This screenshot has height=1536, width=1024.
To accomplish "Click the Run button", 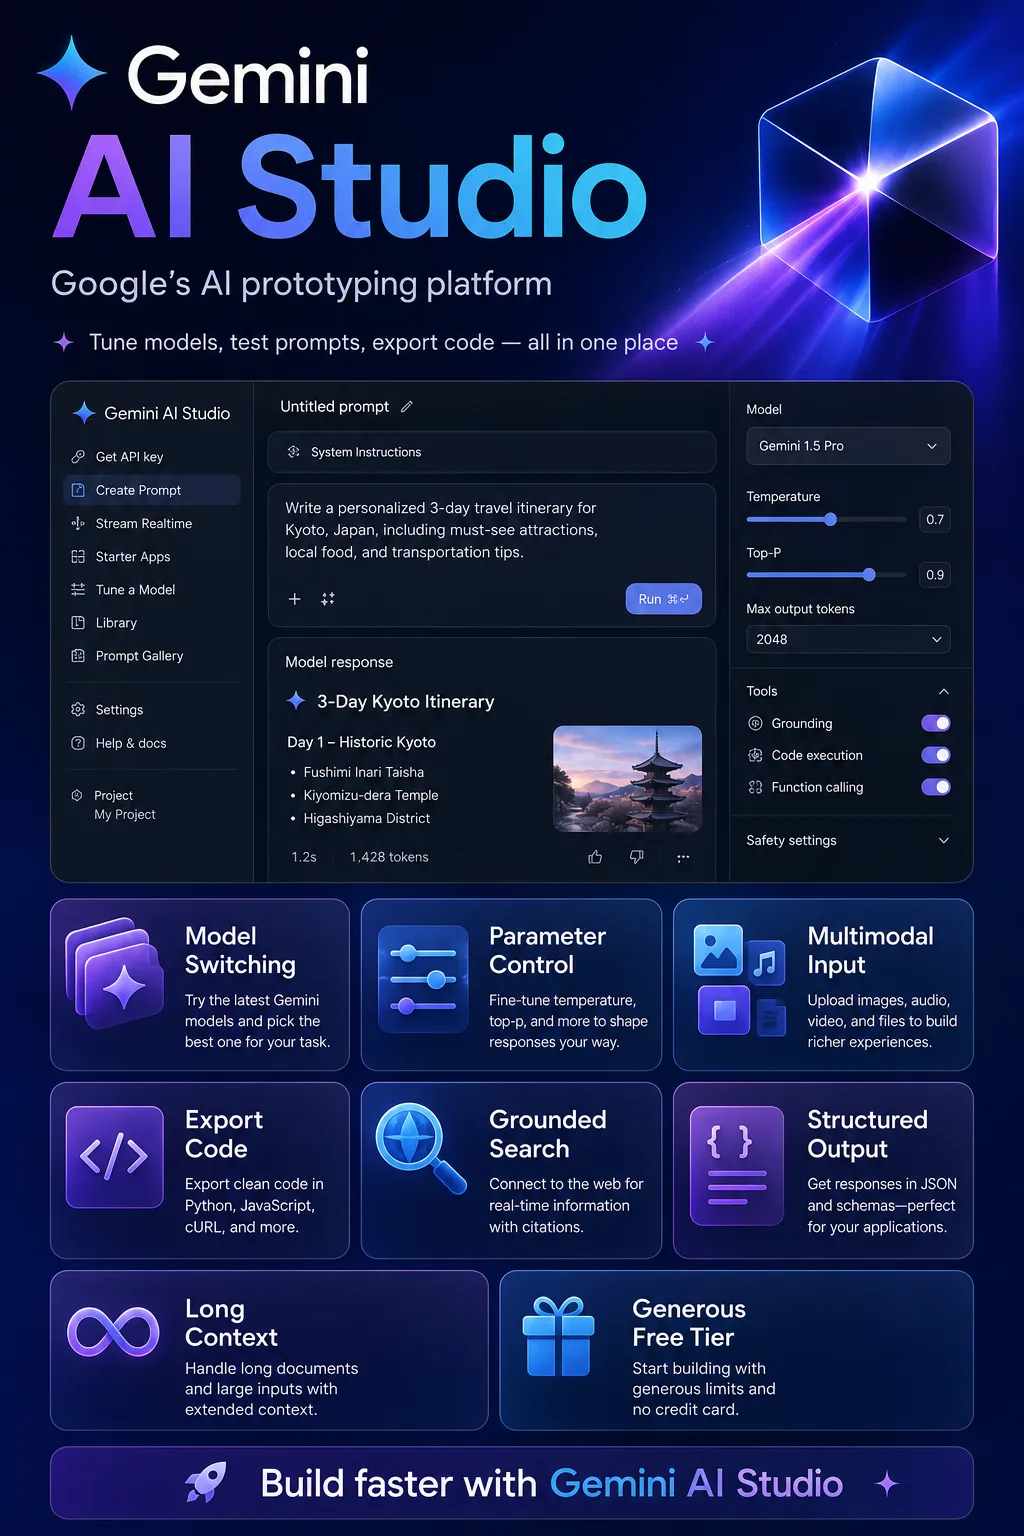I will (x=664, y=599).
